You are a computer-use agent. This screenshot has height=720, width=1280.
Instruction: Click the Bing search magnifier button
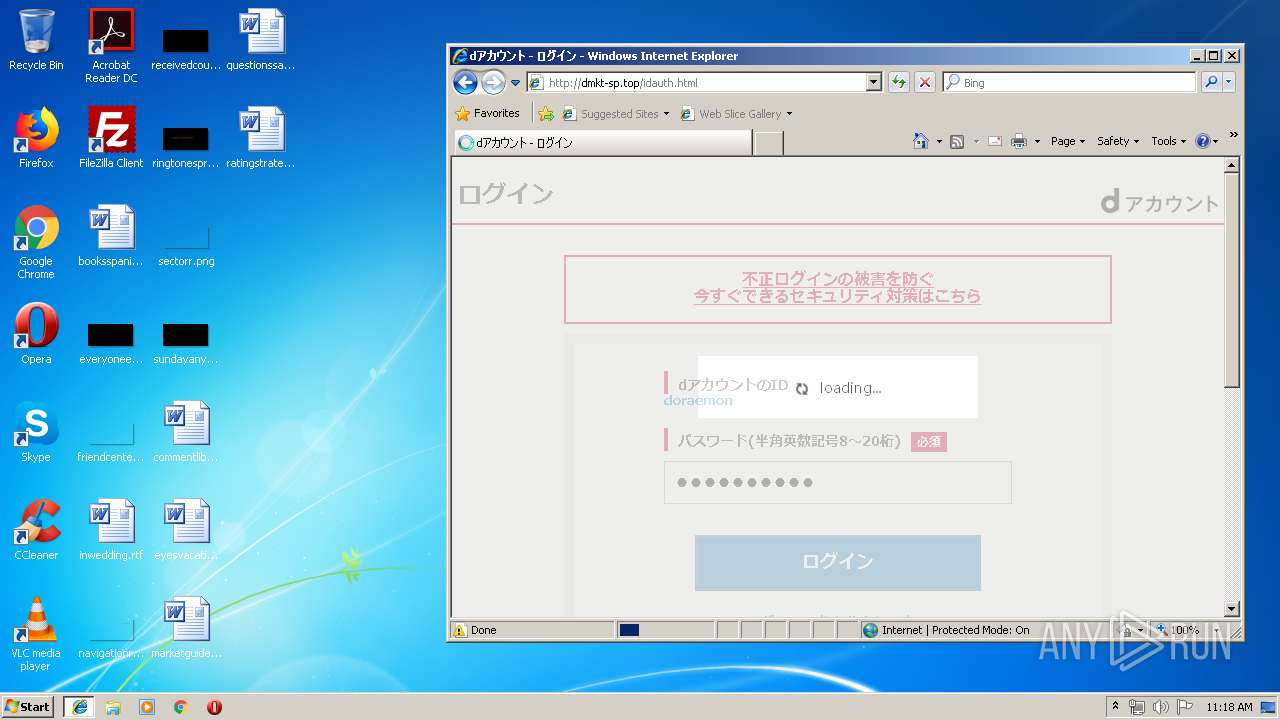[1211, 82]
